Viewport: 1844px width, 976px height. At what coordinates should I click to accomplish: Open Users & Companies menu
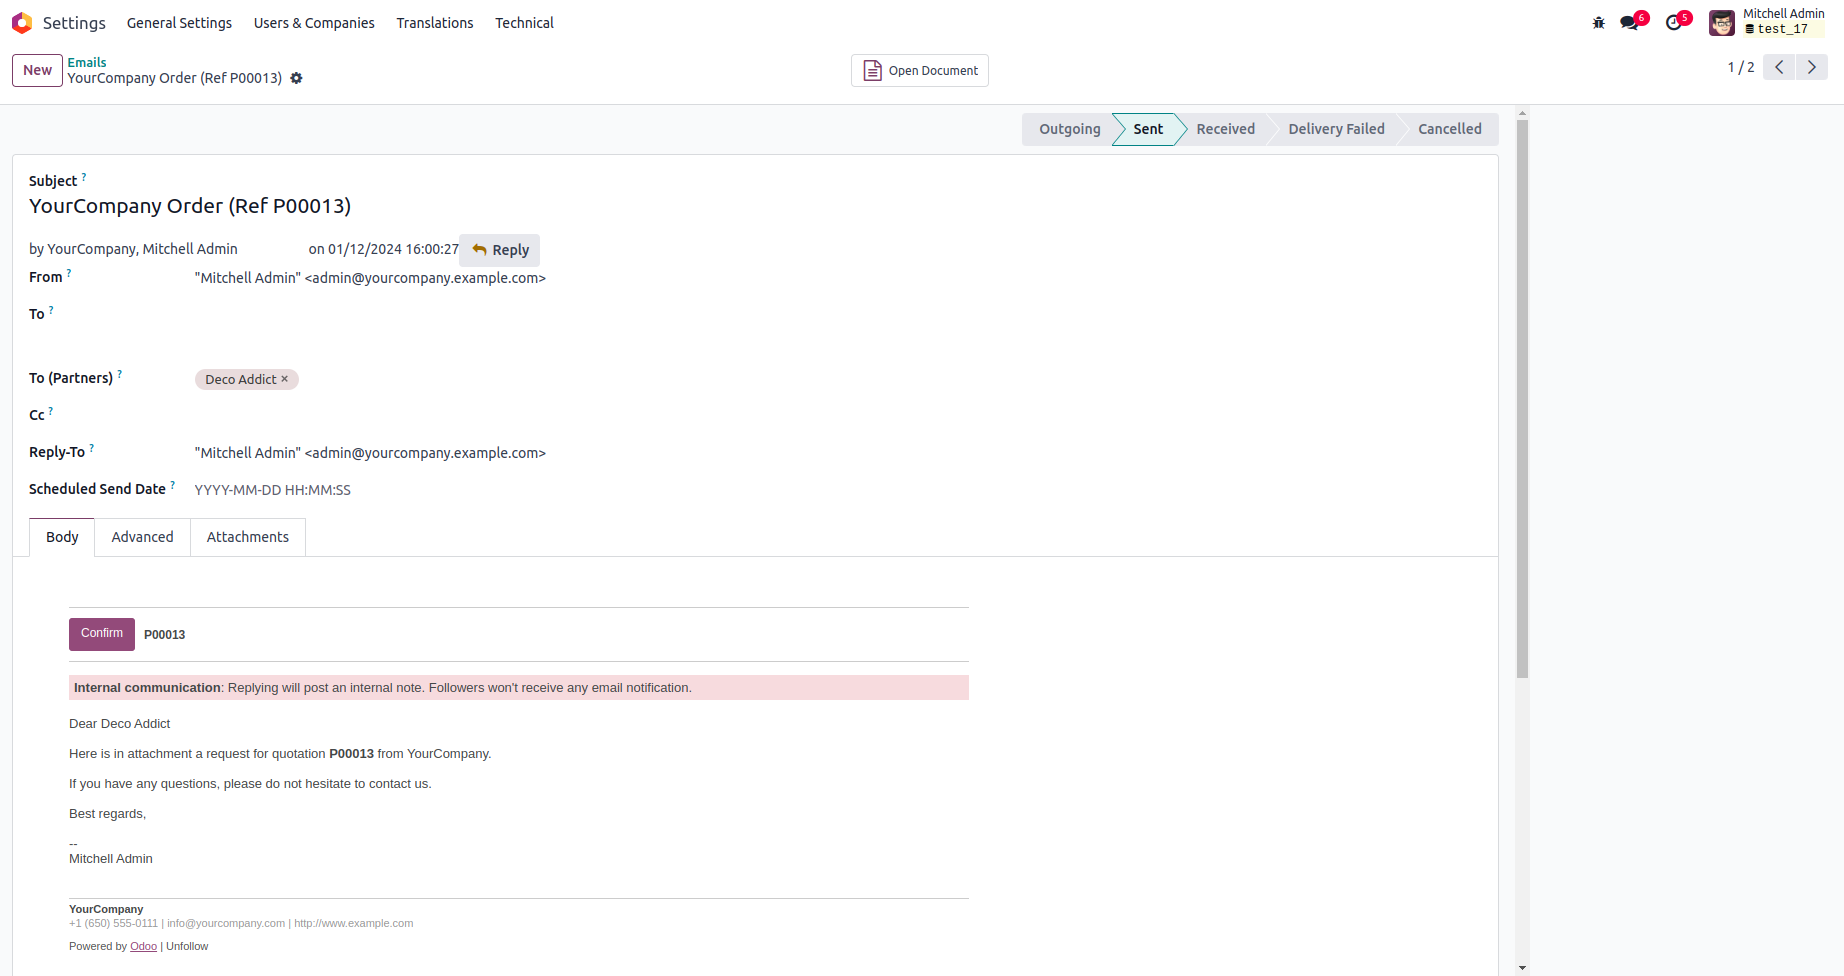(314, 23)
